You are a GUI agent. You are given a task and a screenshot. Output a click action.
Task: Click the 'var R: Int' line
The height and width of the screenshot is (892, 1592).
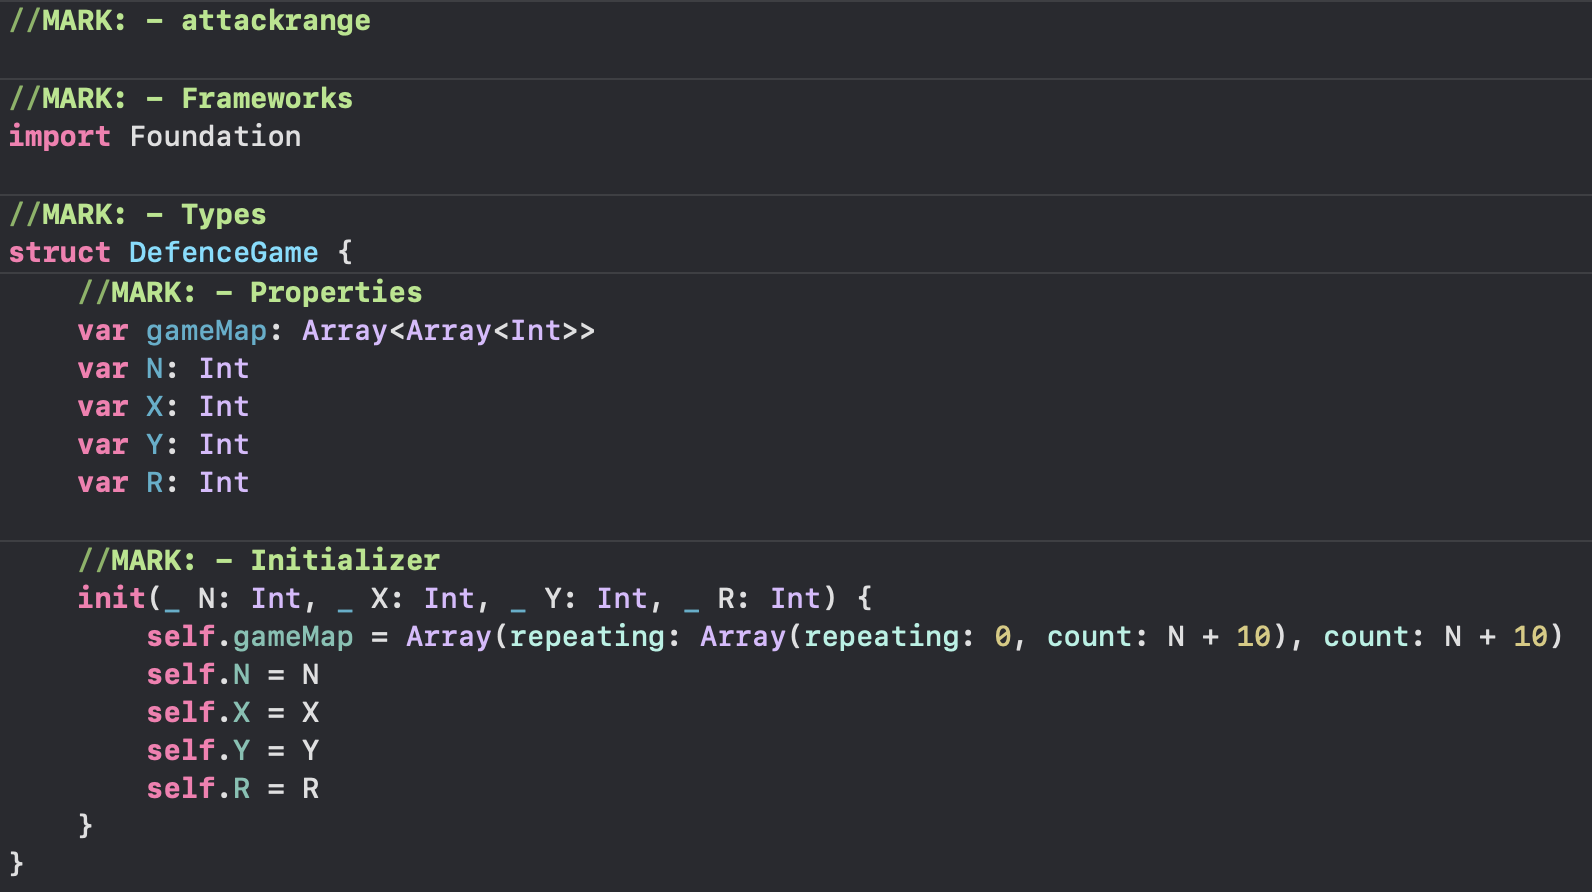pos(164,483)
